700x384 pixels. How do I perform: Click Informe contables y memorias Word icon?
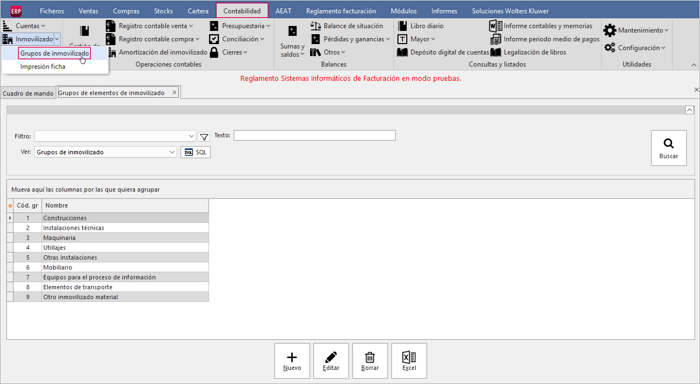coord(496,26)
